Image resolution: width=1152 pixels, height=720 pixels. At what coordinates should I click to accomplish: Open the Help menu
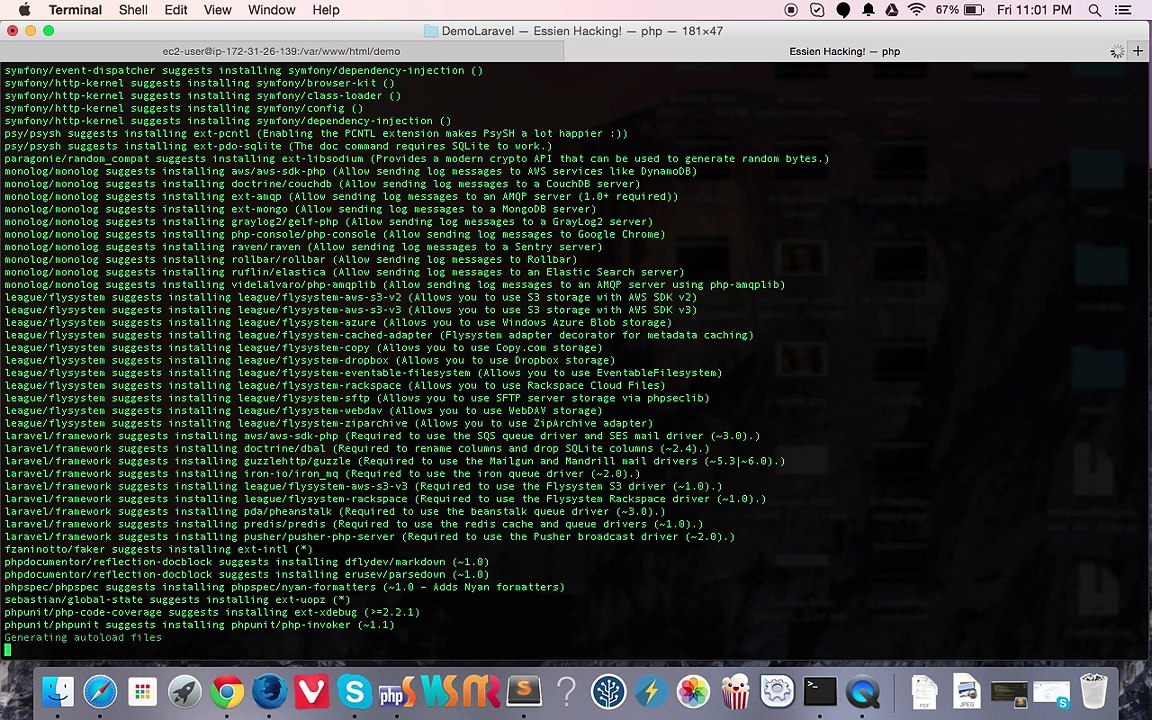[325, 10]
